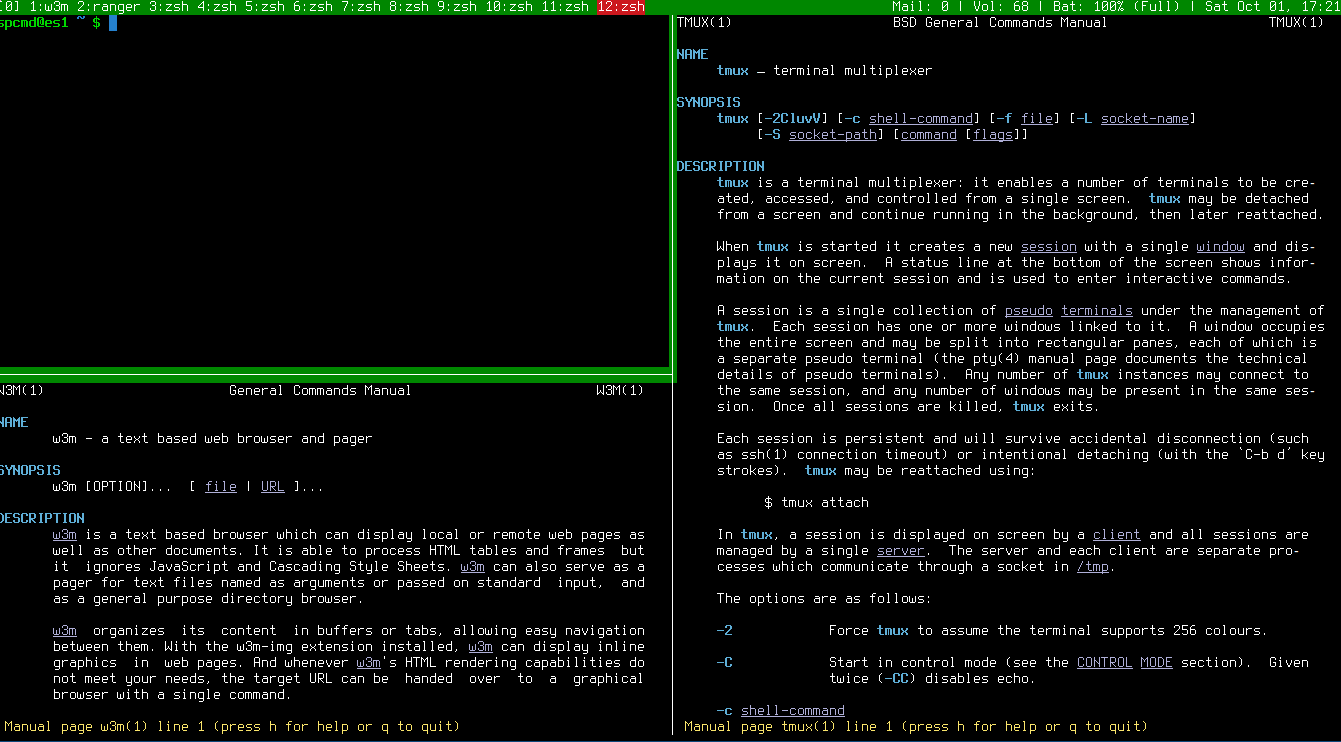Click the 'file' link in w3m synopsis
The image size is (1341, 742).
(x=221, y=487)
